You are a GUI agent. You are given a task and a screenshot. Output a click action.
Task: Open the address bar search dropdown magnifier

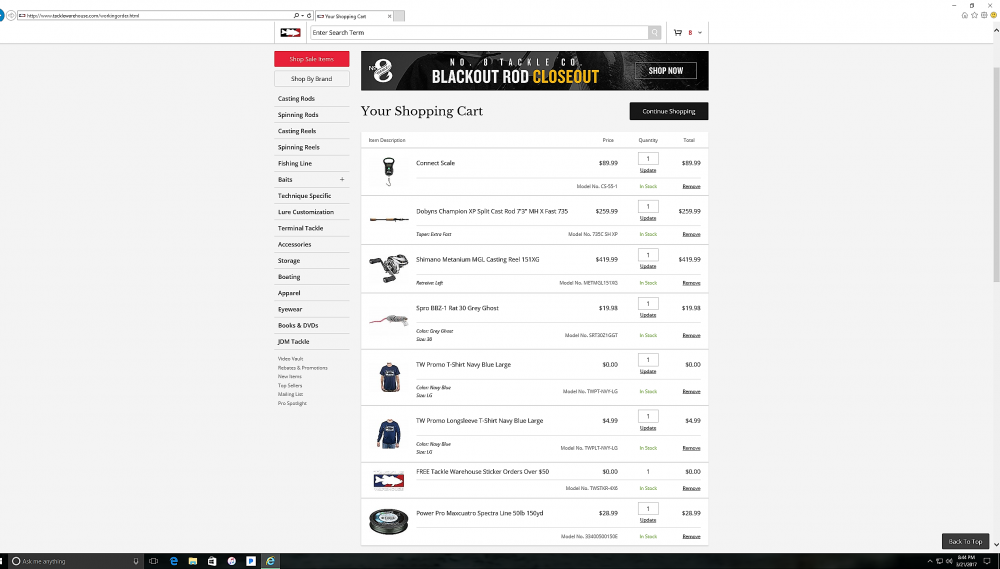coord(297,15)
